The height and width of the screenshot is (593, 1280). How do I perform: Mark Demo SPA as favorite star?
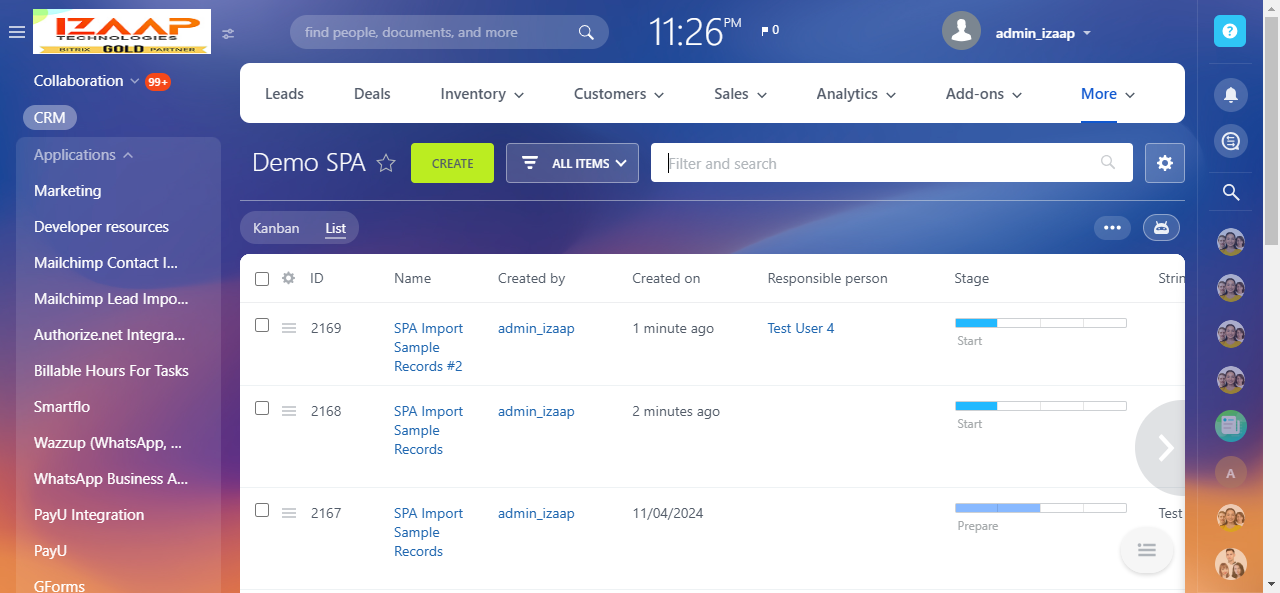pyautogui.click(x=386, y=163)
